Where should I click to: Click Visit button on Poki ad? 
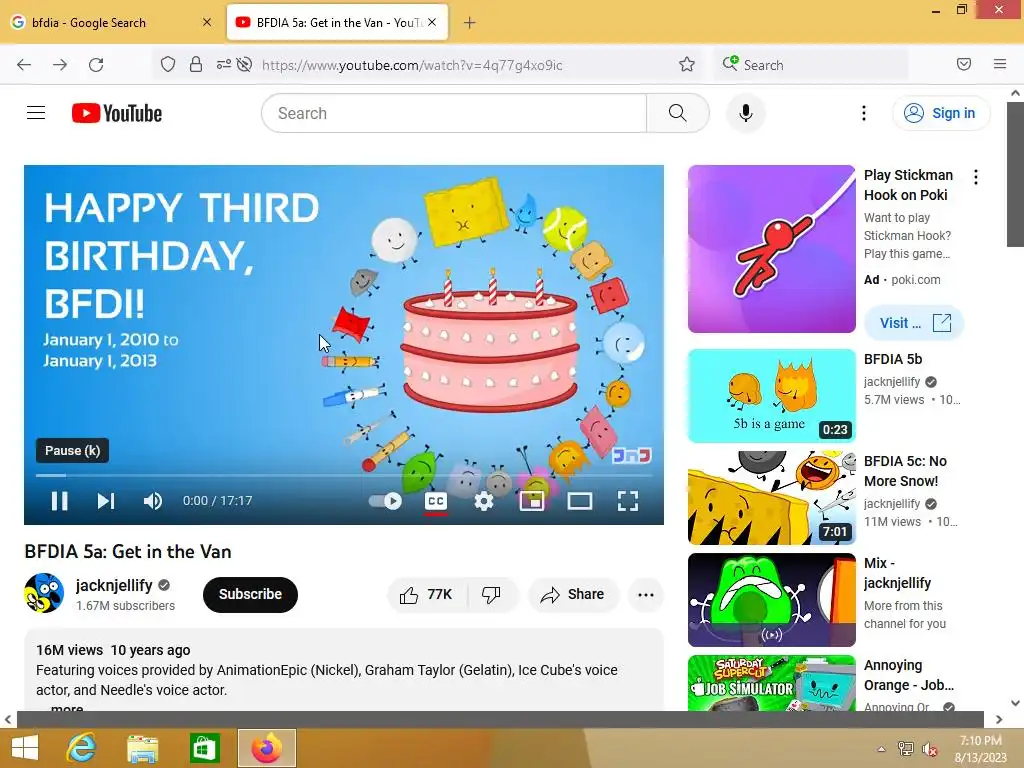click(914, 323)
